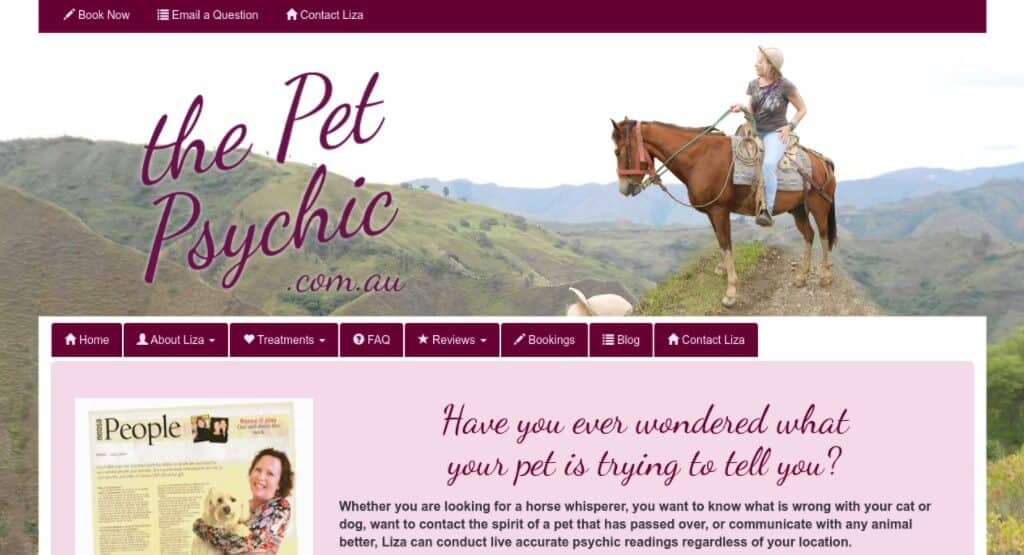The image size is (1024, 555).
Task: Click the pencil icon beside Book Now
Action: pos(69,14)
